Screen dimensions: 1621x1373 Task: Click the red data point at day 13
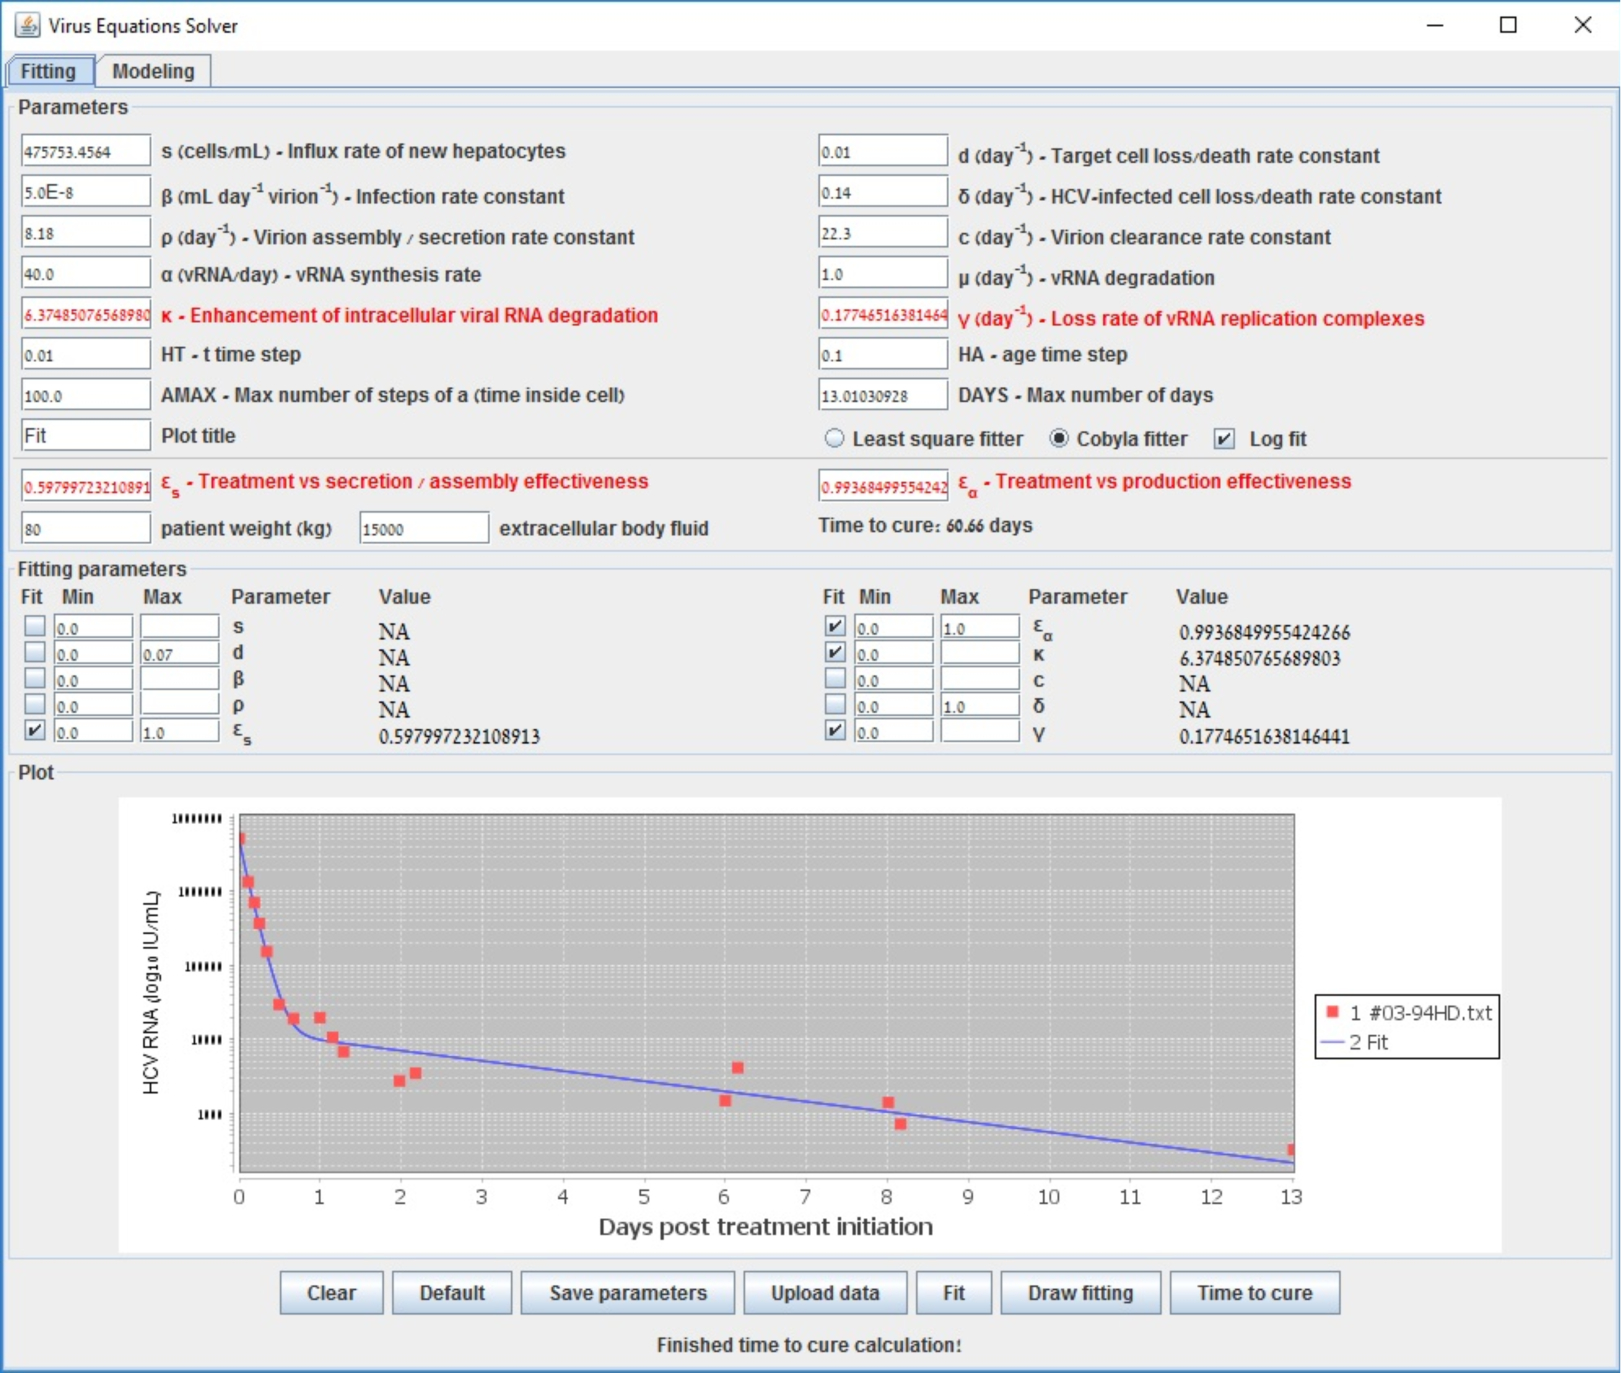pyautogui.click(x=1291, y=1150)
